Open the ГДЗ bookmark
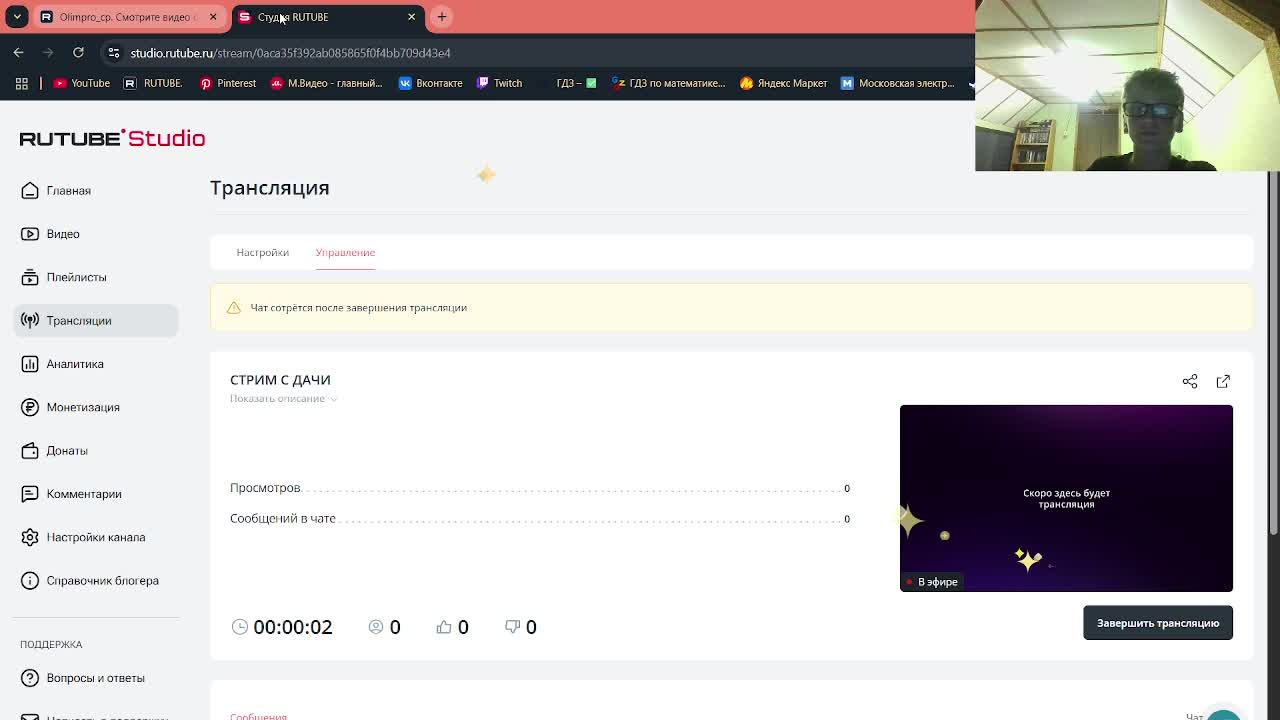This screenshot has width=1280, height=720. tap(577, 83)
